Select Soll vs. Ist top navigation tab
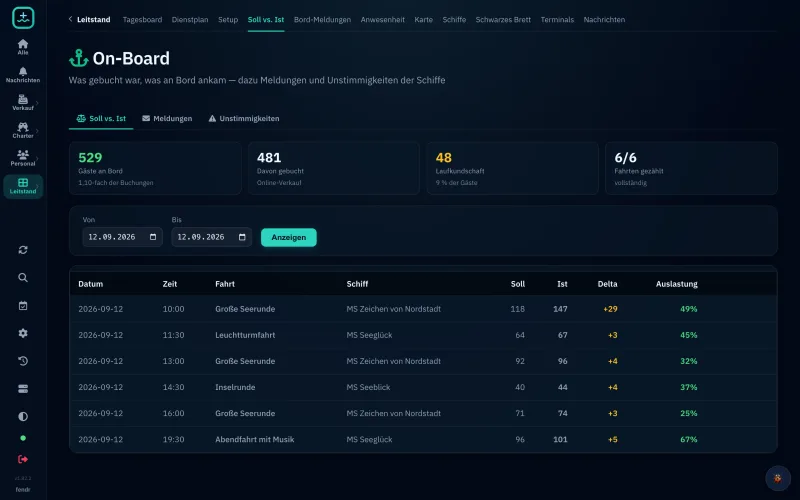The image size is (800, 500). [266, 19]
